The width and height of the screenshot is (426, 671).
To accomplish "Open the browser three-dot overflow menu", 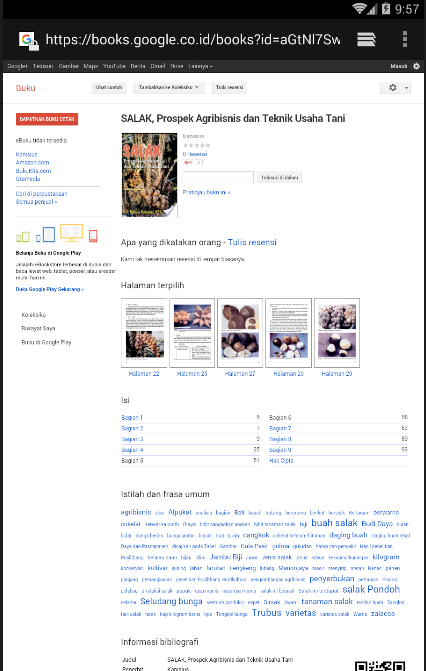I will pos(405,39).
